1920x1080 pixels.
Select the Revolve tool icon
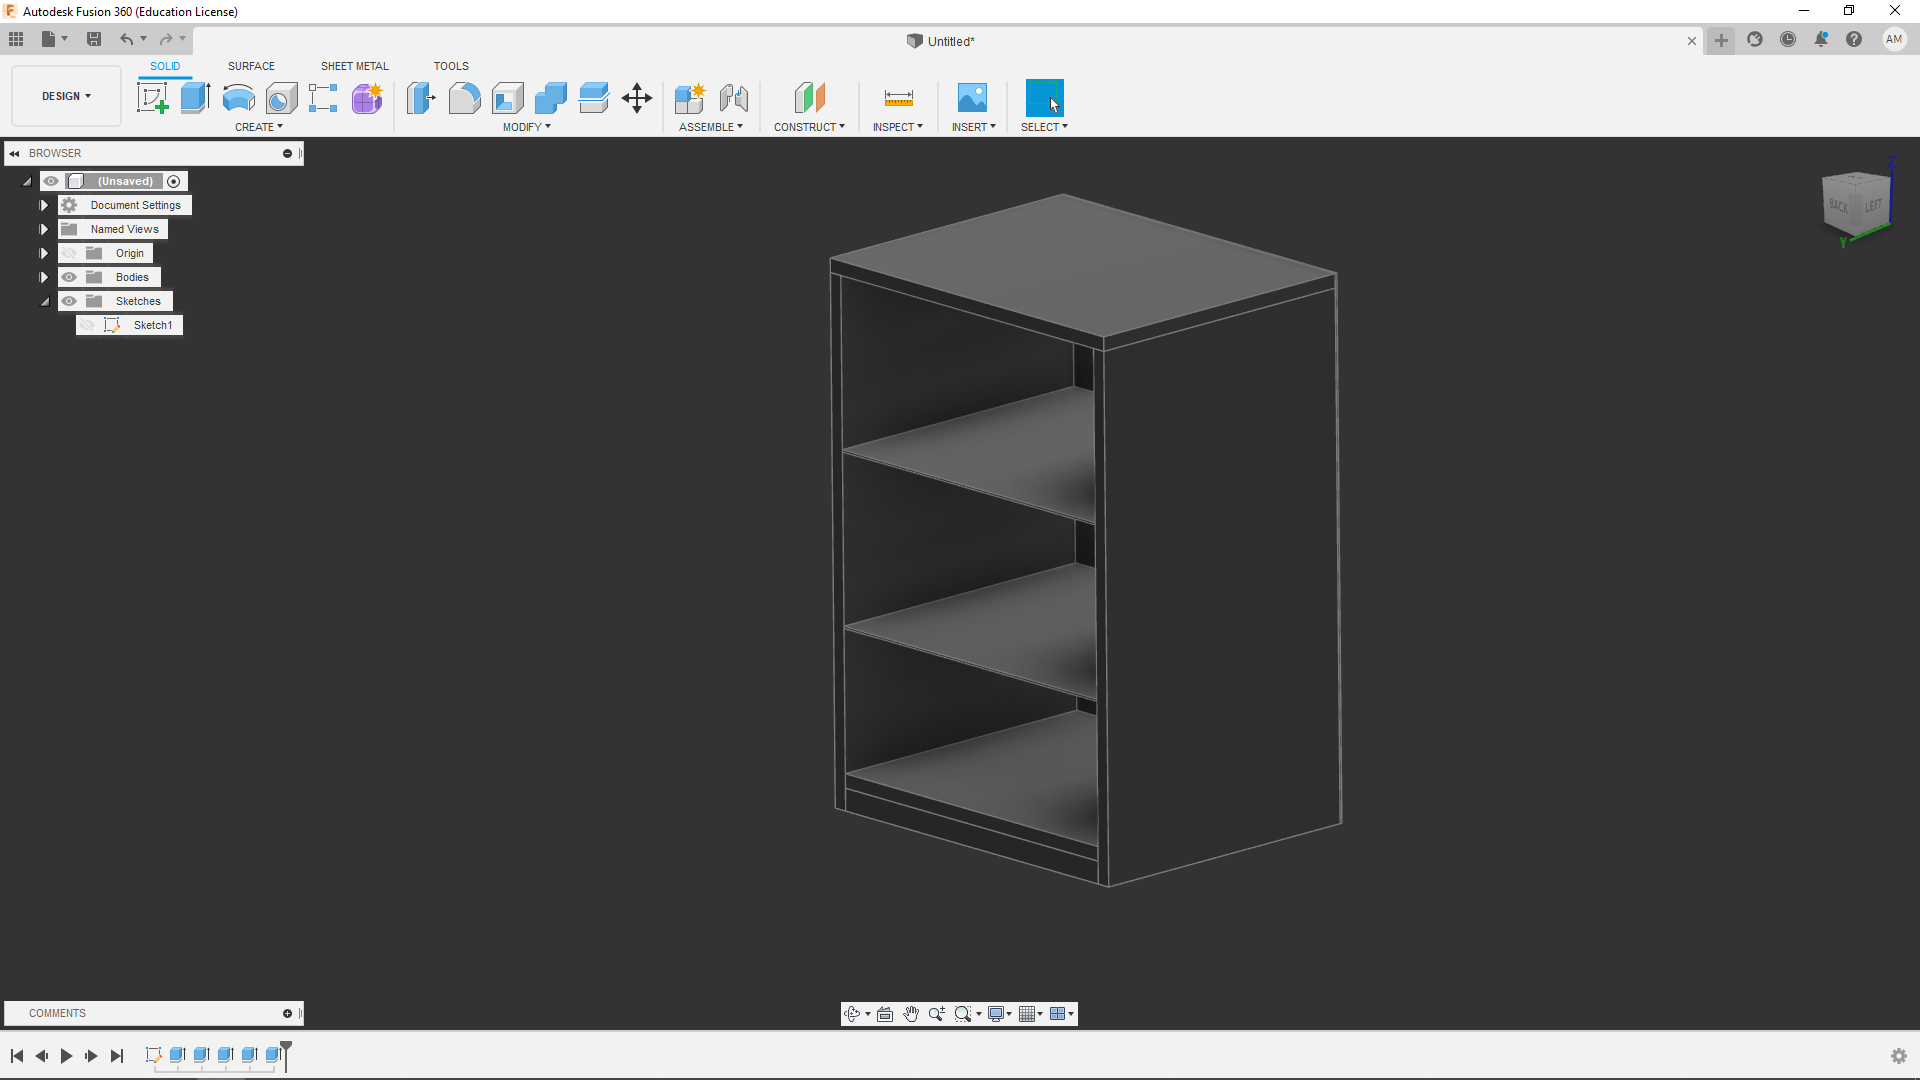[238, 98]
